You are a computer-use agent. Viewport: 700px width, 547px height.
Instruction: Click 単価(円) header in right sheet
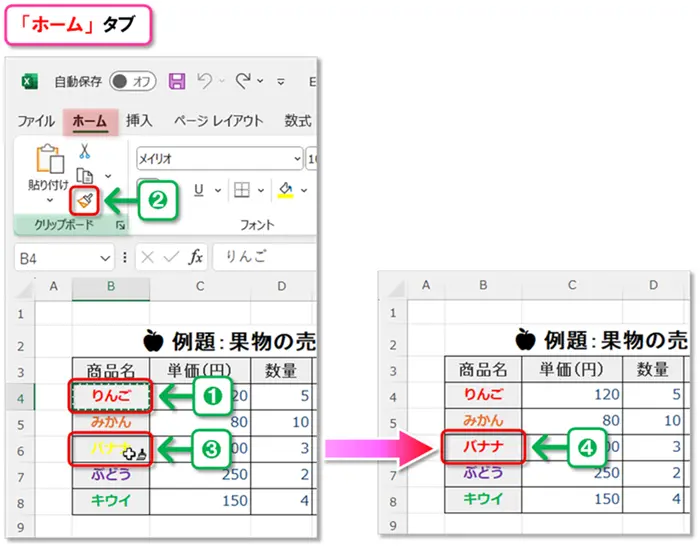[572, 369]
